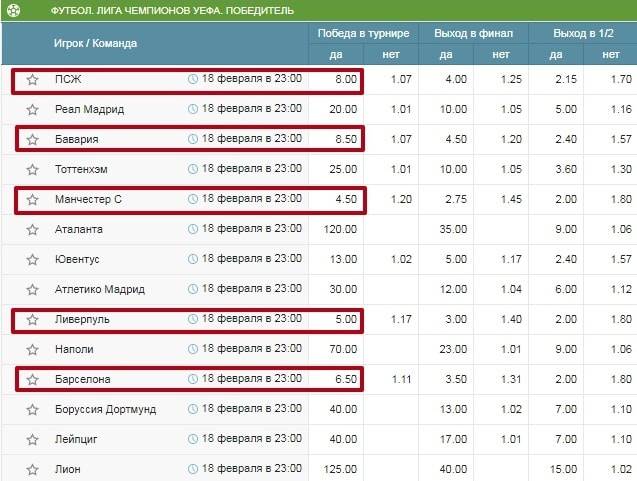
Task: Open the Аталанта team name
Action: pyautogui.click(x=79, y=230)
